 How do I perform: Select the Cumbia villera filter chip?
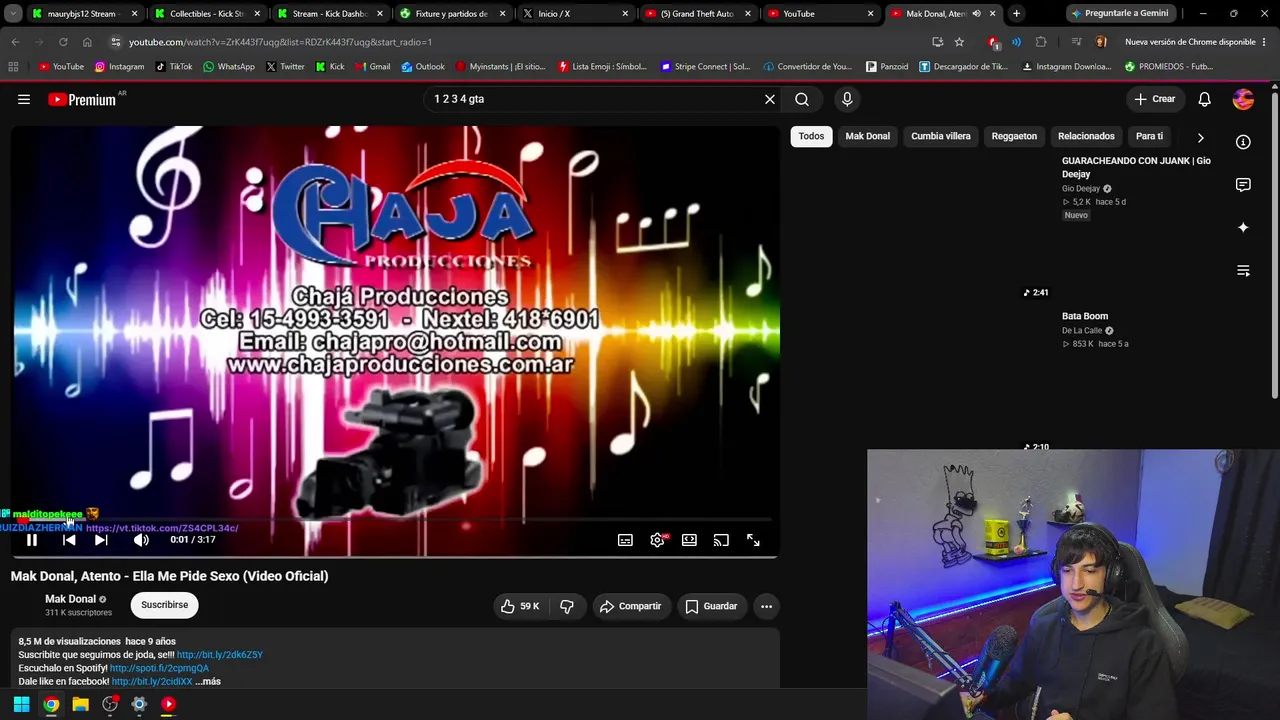point(941,136)
